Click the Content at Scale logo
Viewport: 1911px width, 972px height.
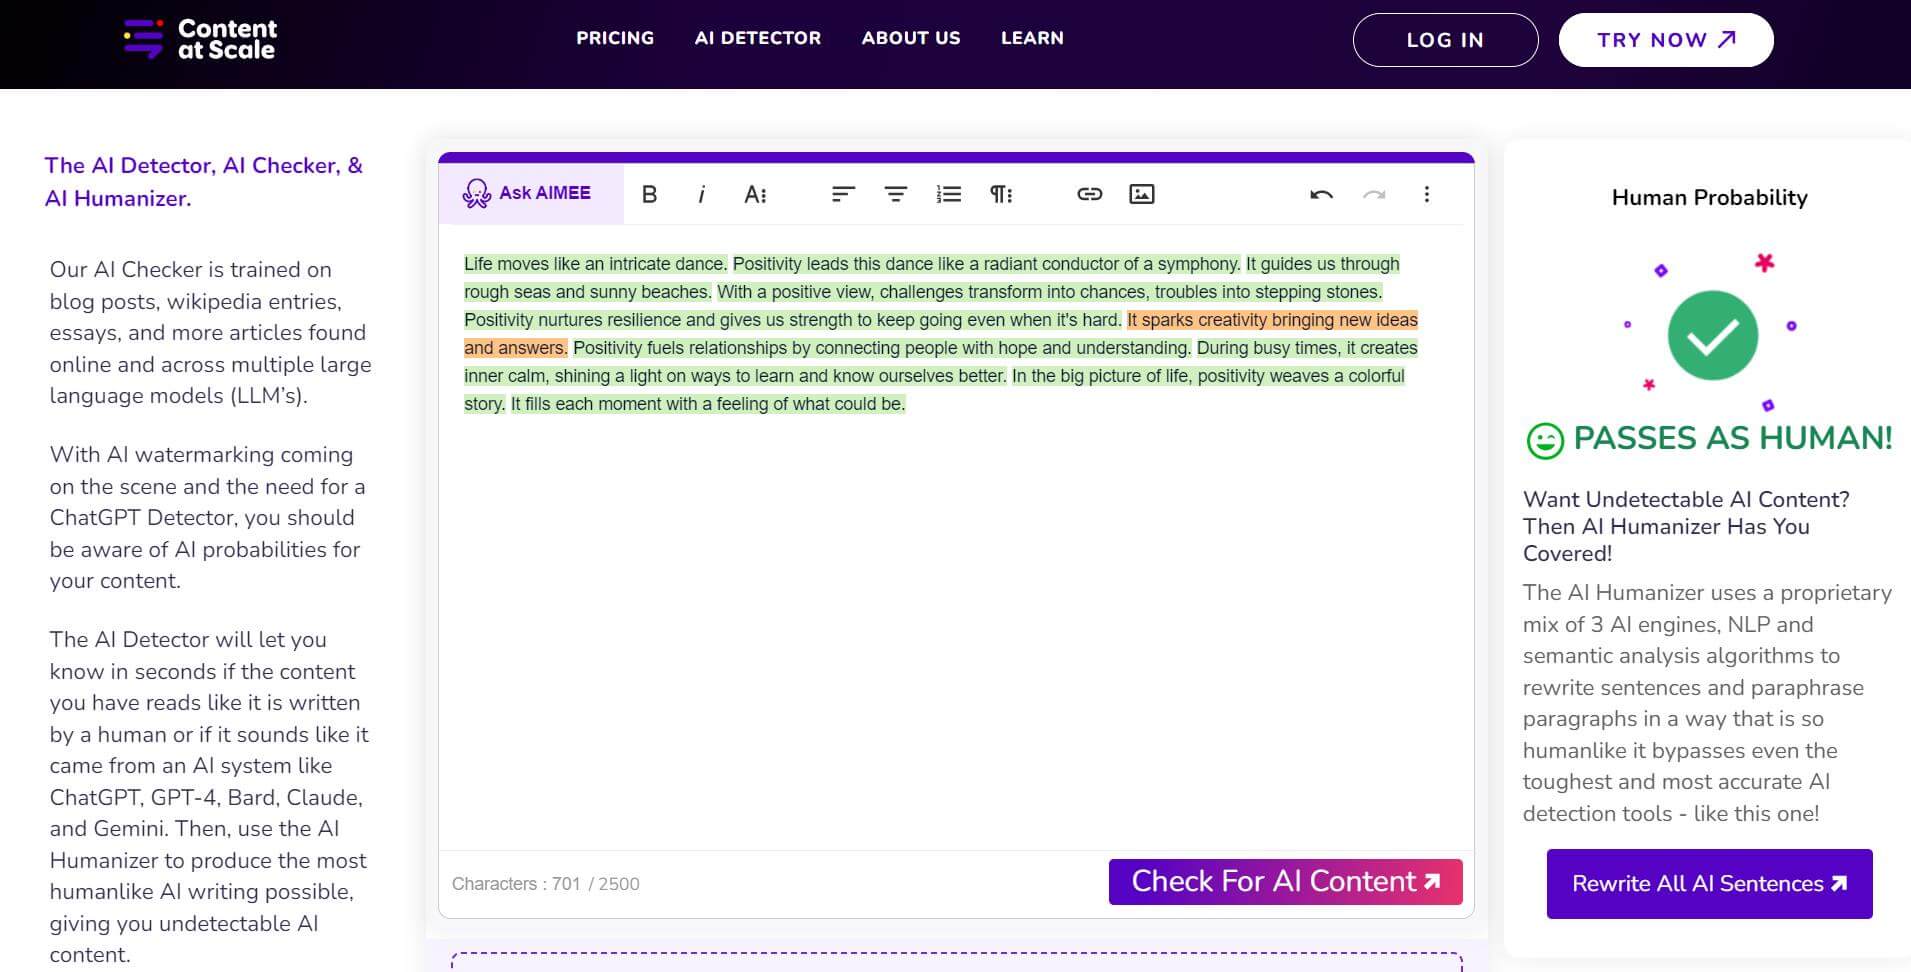tap(200, 39)
